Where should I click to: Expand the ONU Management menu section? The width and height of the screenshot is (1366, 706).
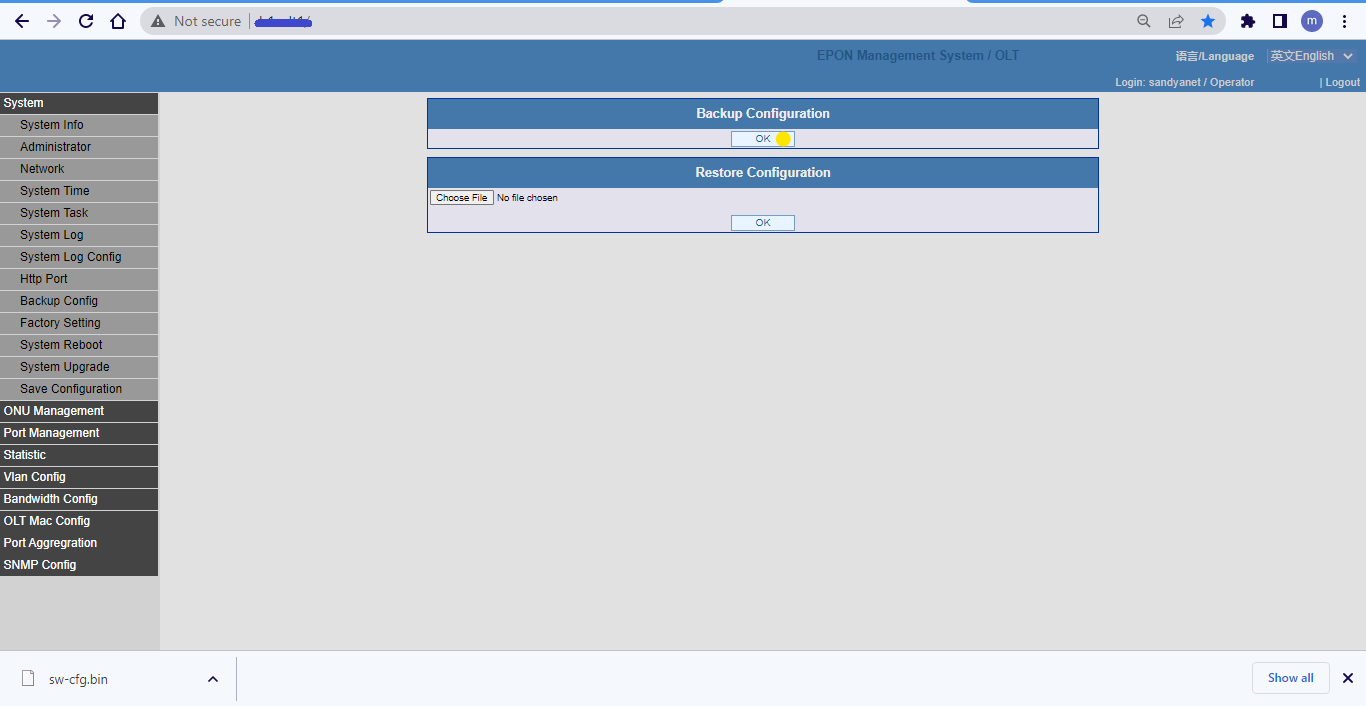coord(54,411)
